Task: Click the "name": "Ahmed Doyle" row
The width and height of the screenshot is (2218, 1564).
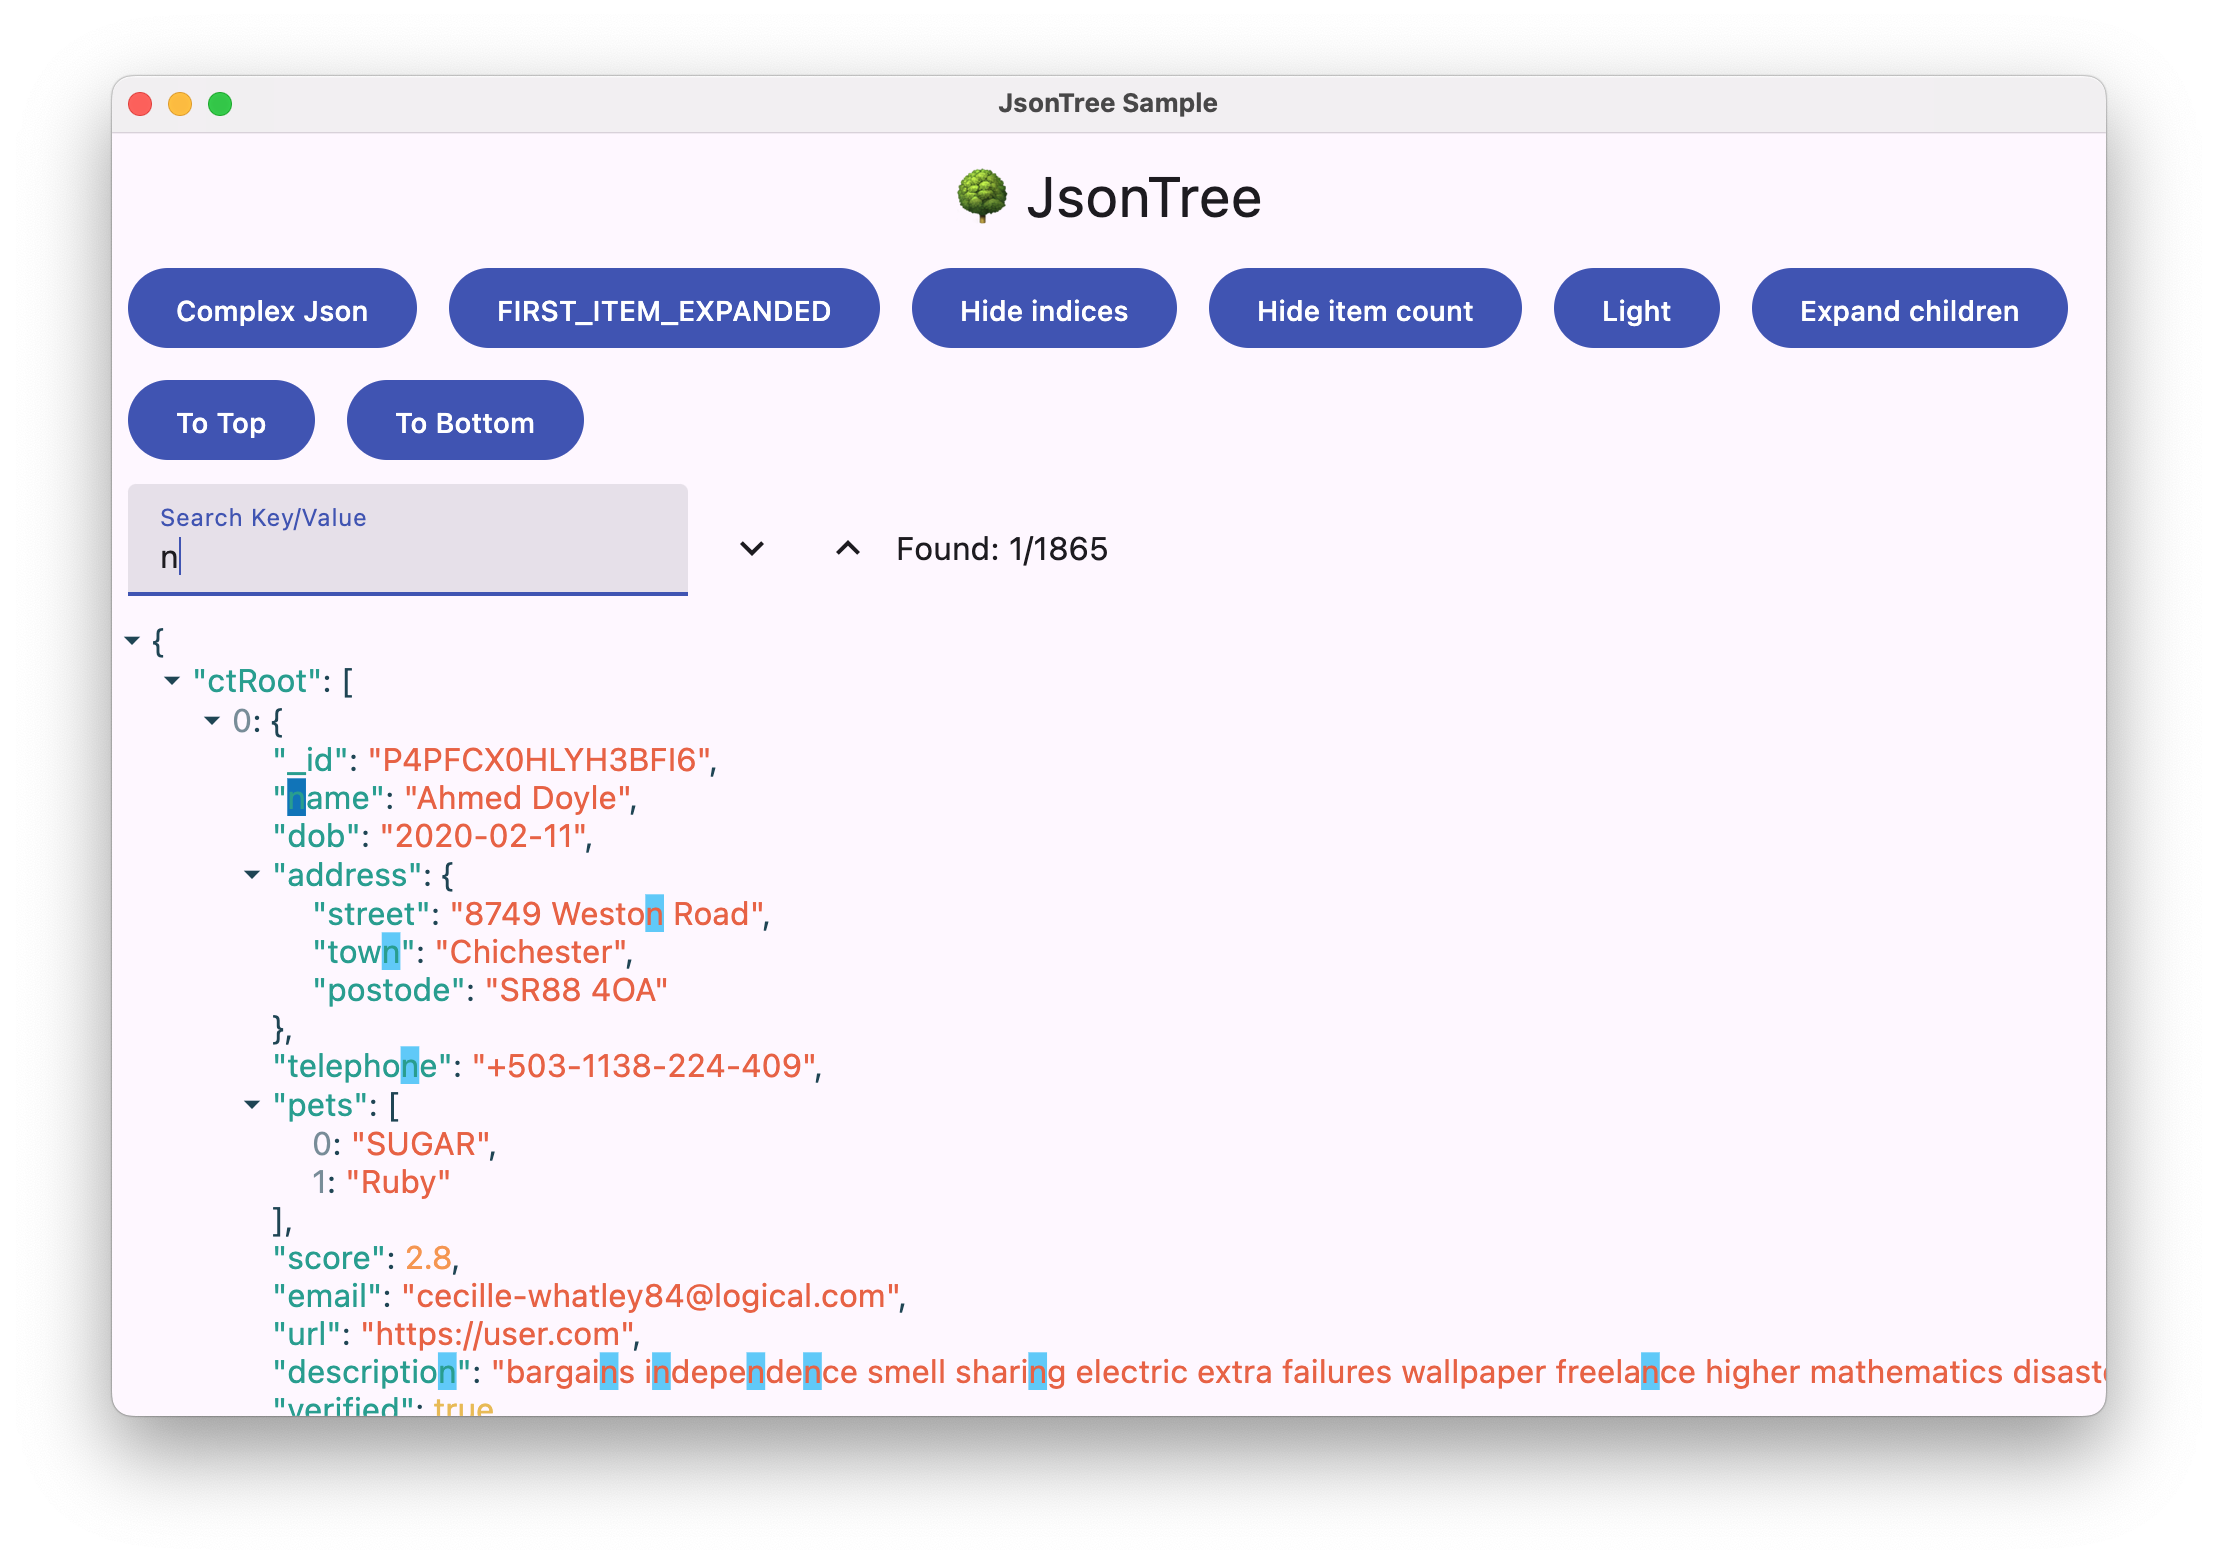Action: click(x=455, y=799)
